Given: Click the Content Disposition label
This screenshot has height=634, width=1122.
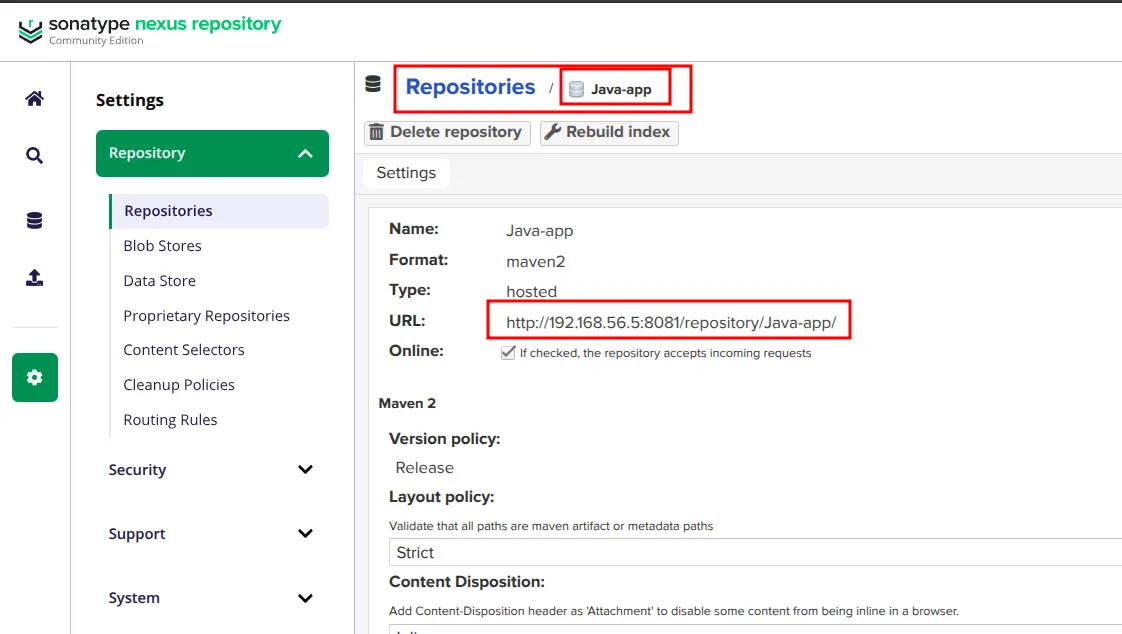Looking at the screenshot, I should 467,582.
